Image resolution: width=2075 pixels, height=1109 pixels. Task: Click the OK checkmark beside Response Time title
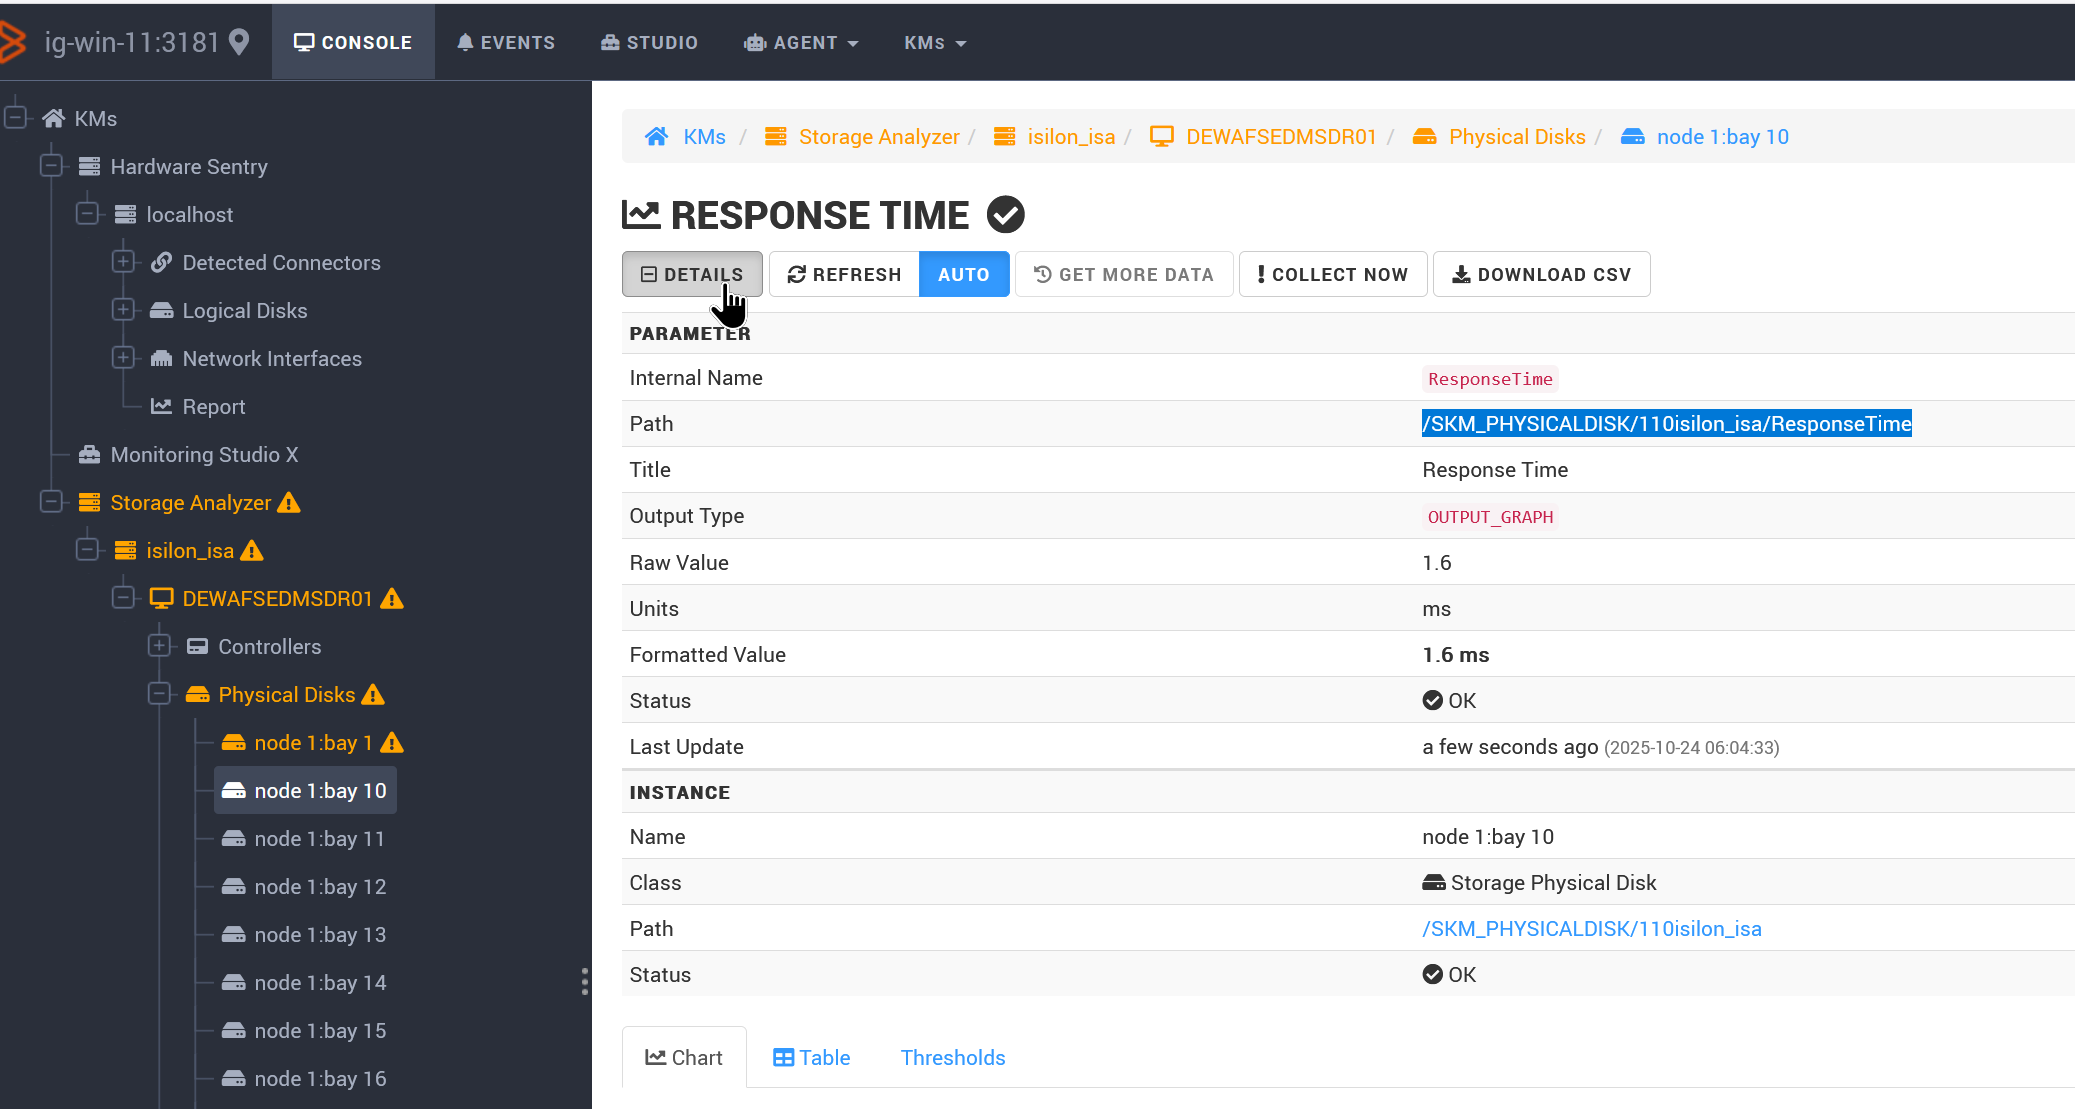coord(1005,215)
